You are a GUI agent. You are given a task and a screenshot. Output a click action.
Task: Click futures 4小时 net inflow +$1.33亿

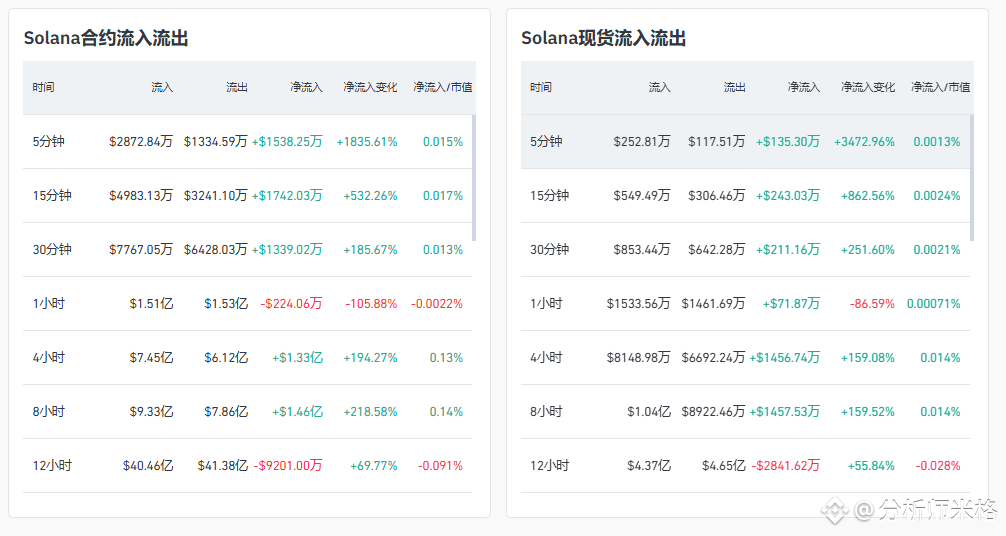pos(297,358)
